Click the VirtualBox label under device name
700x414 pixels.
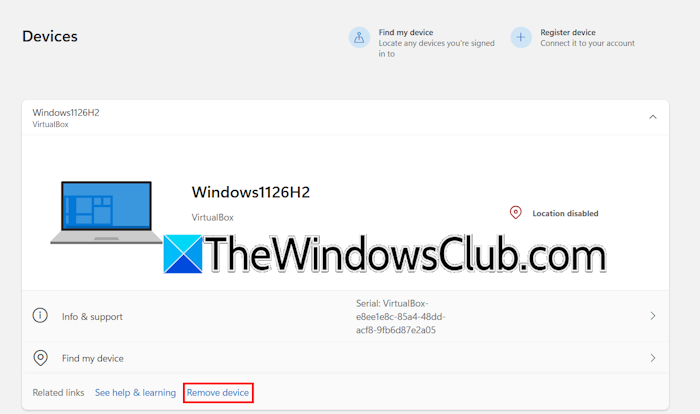click(x=212, y=217)
